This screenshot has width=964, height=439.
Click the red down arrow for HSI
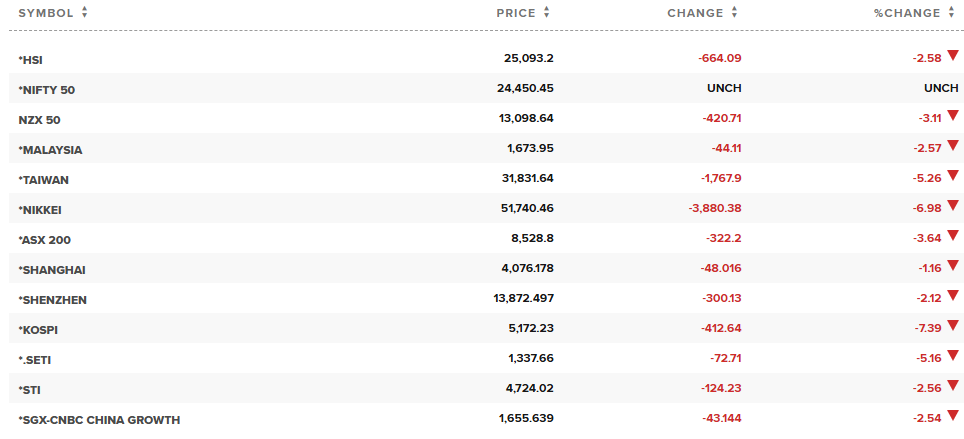(953, 57)
